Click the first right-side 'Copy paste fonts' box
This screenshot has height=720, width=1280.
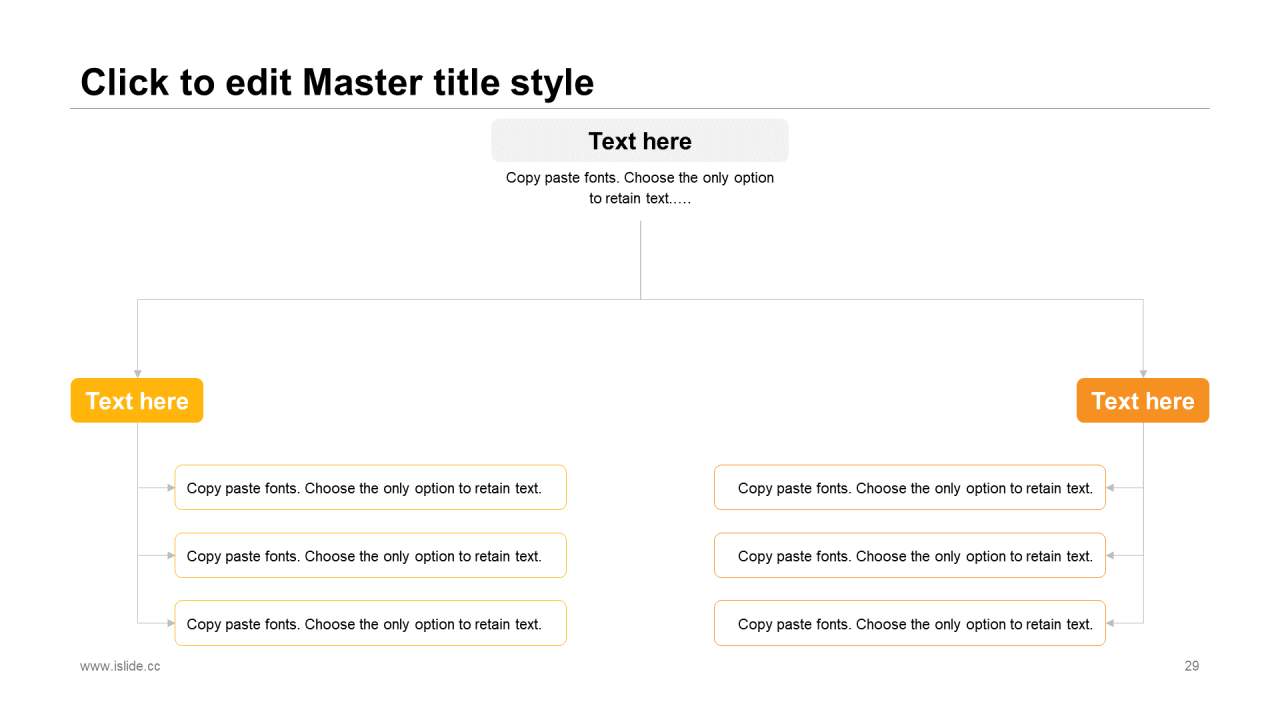[x=910, y=487]
